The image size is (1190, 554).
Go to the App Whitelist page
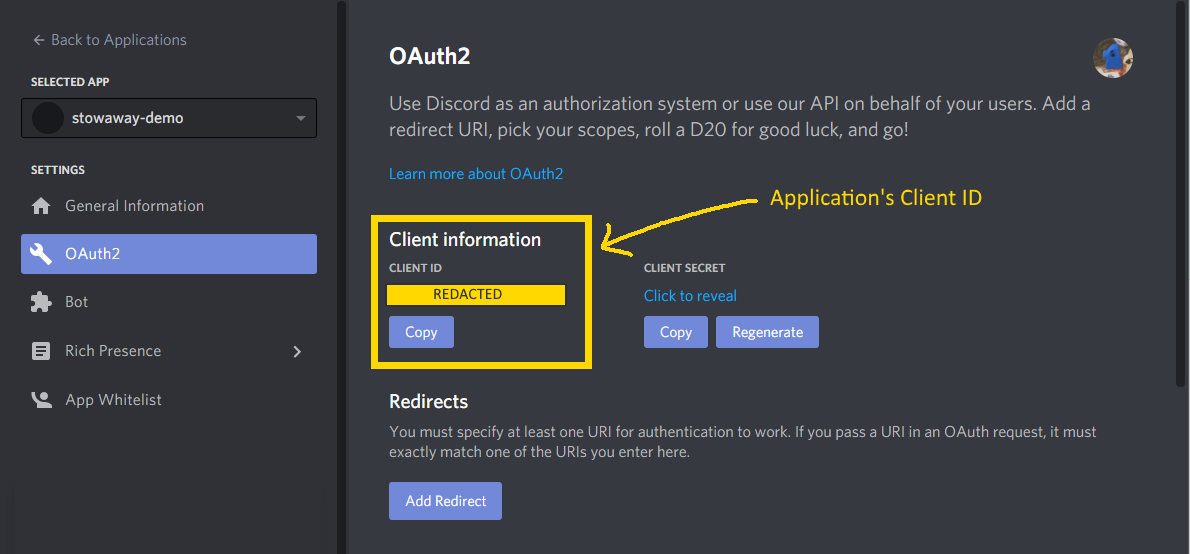(x=113, y=400)
